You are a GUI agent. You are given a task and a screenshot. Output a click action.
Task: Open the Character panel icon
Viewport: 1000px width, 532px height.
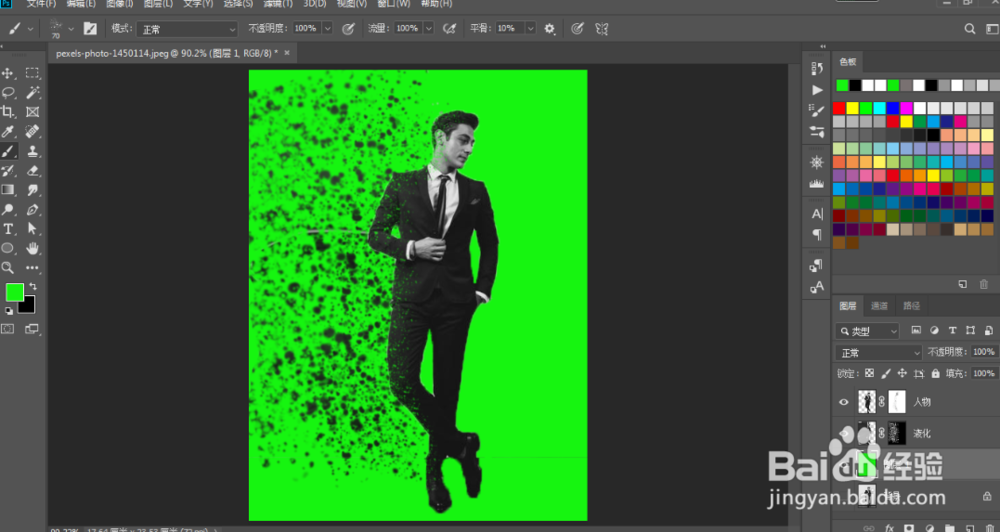tap(817, 214)
